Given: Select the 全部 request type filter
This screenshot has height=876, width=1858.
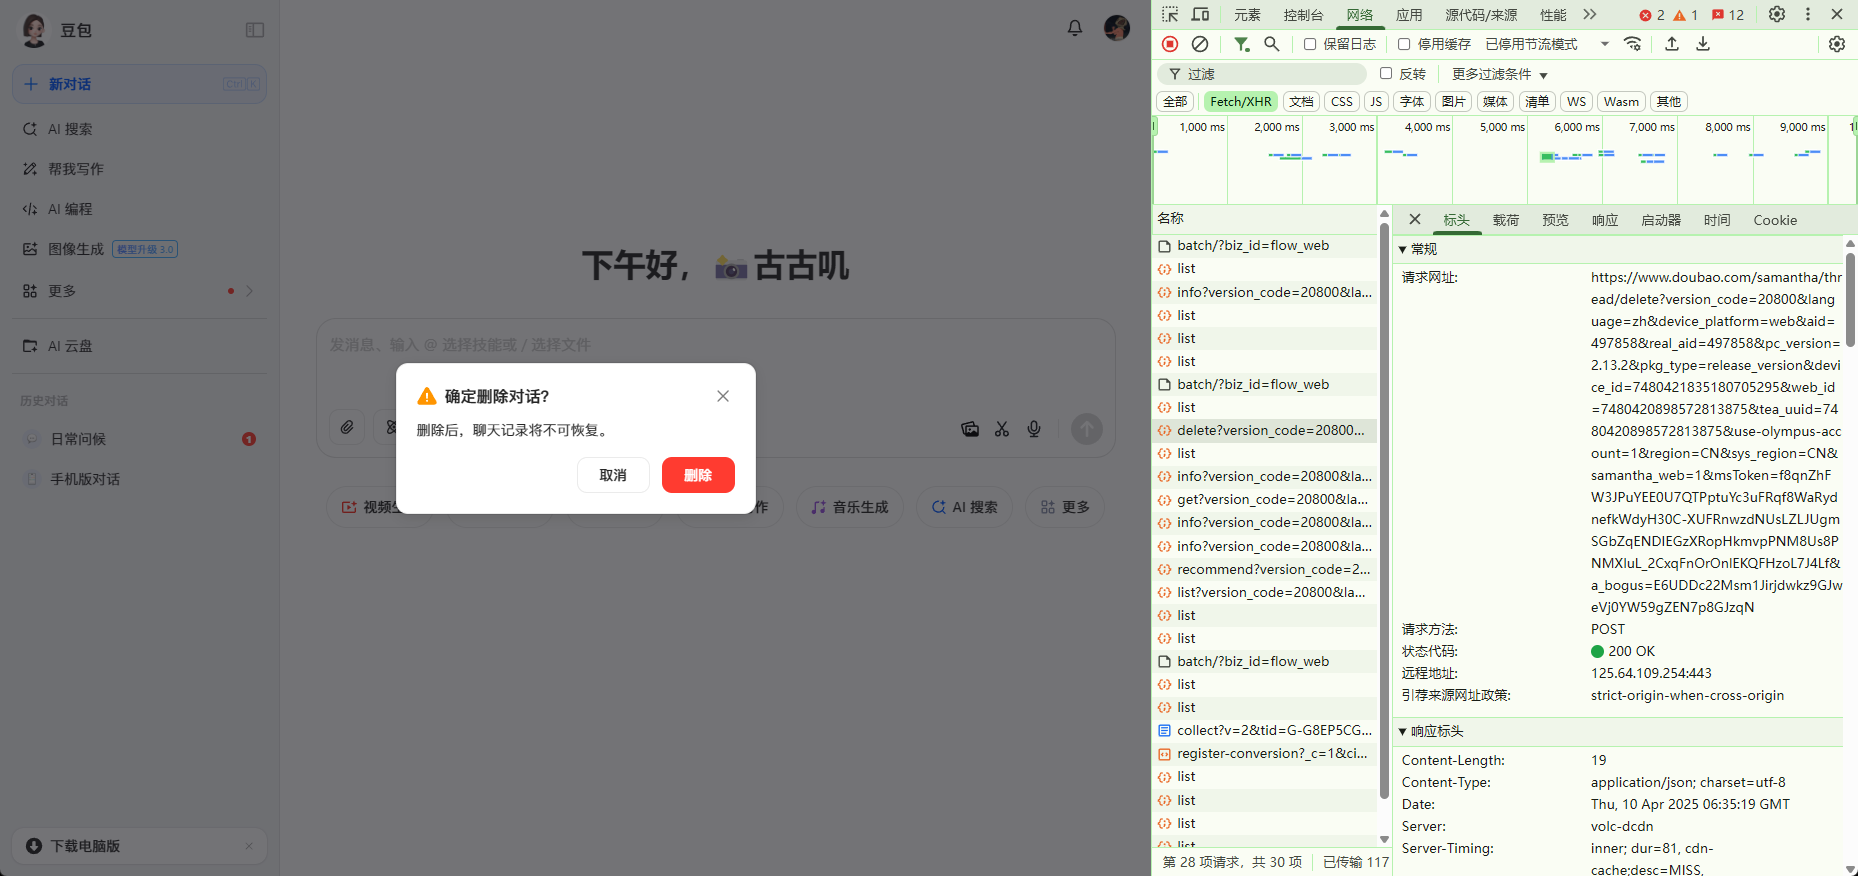Looking at the screenshot, I should [1176, 102].
